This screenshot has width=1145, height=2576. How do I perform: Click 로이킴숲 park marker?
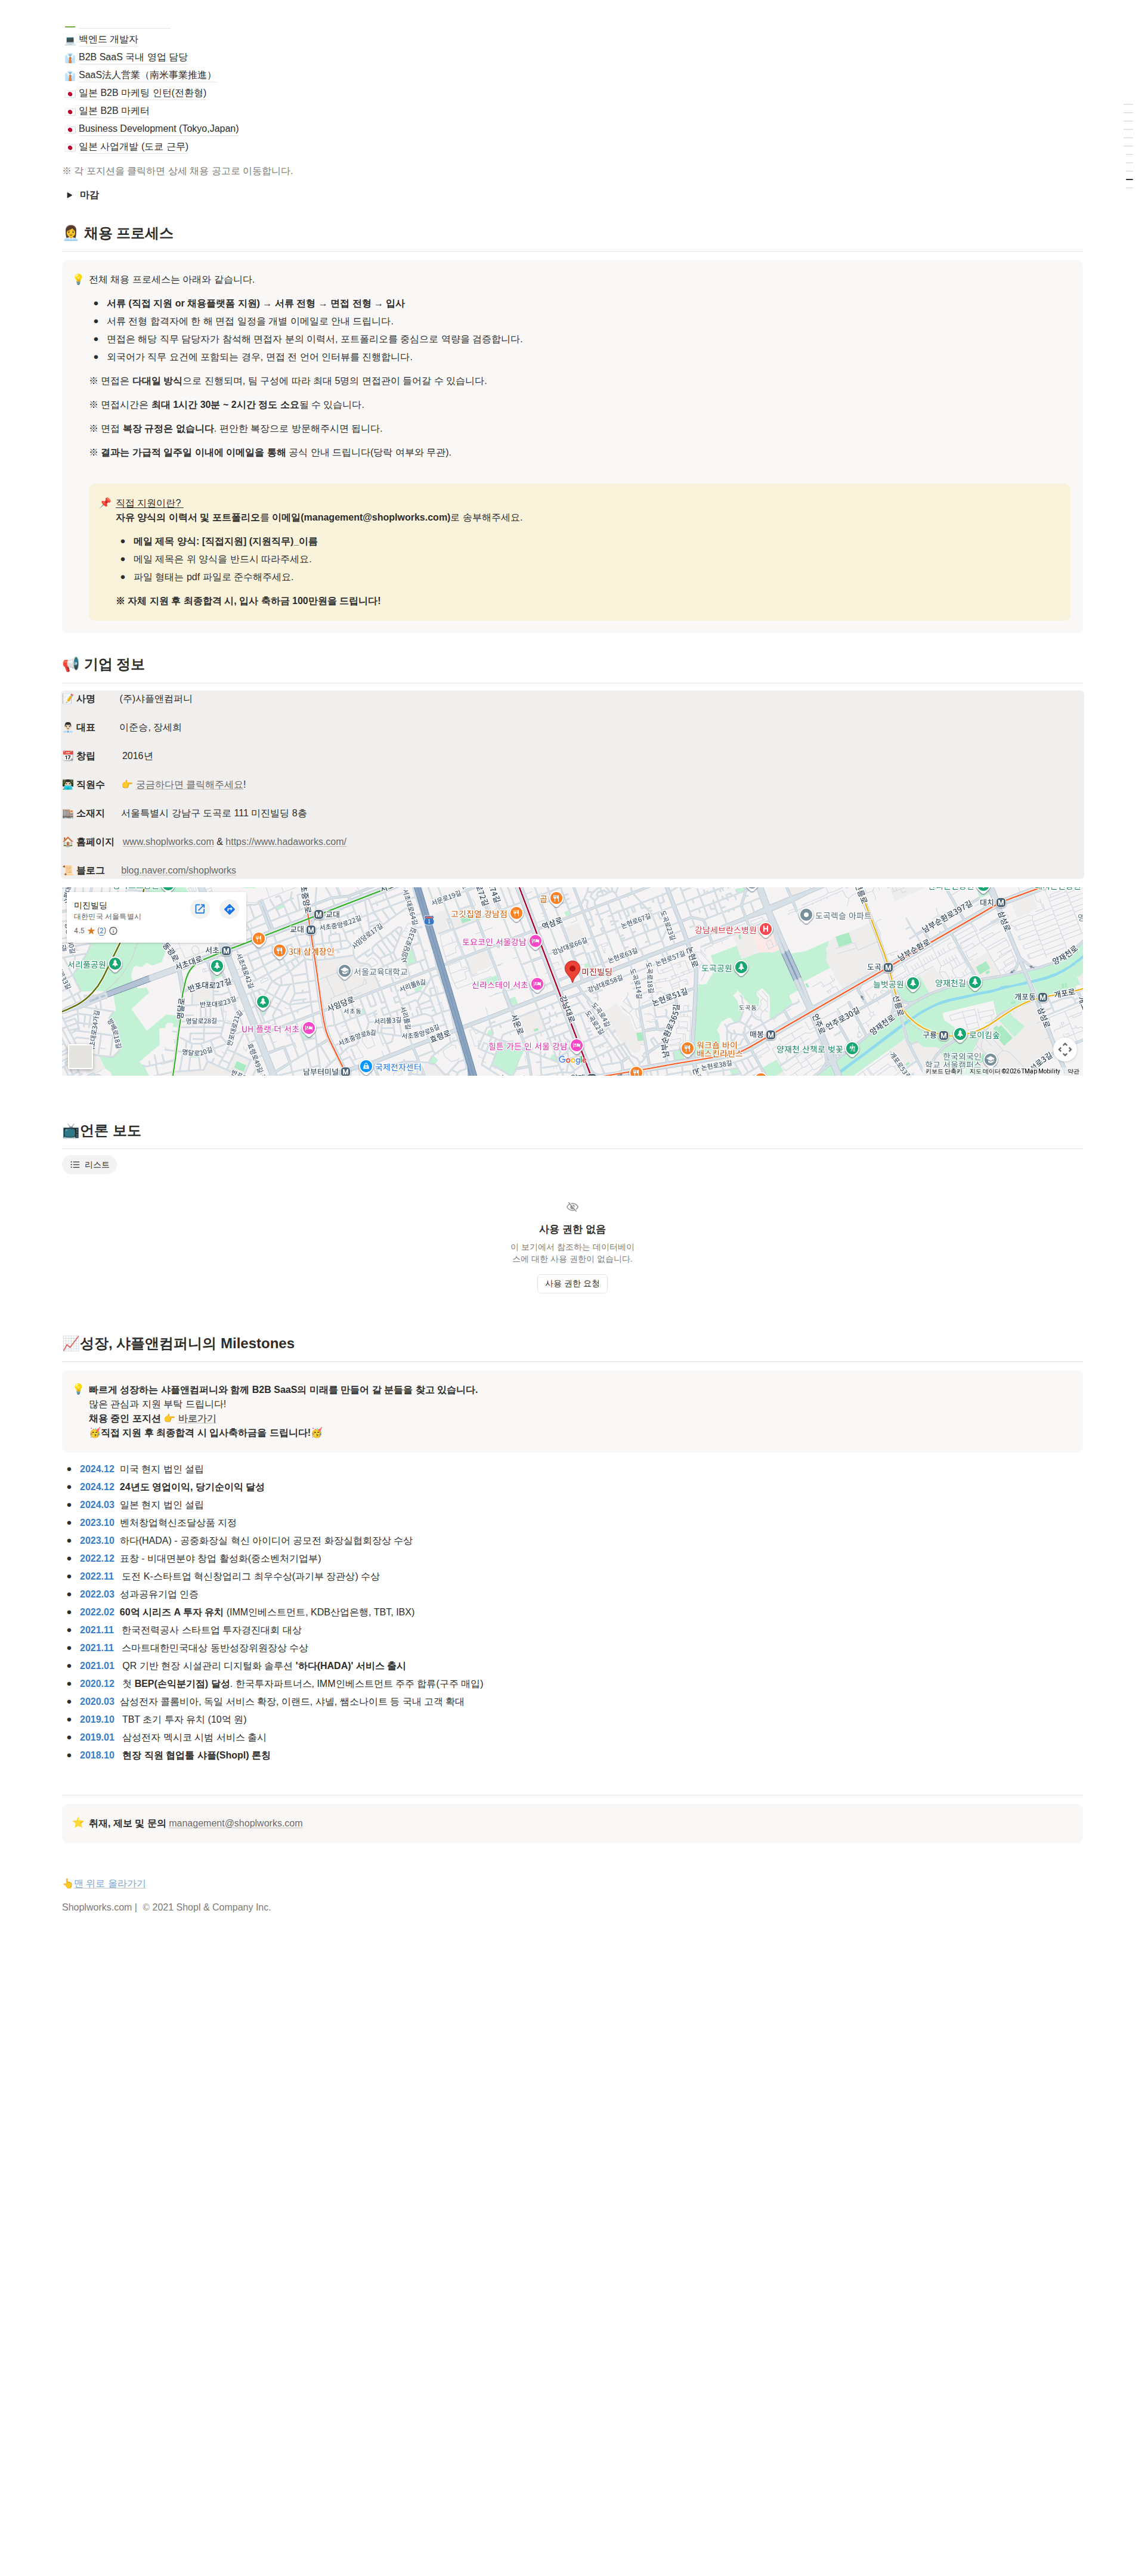point(960,1034)
